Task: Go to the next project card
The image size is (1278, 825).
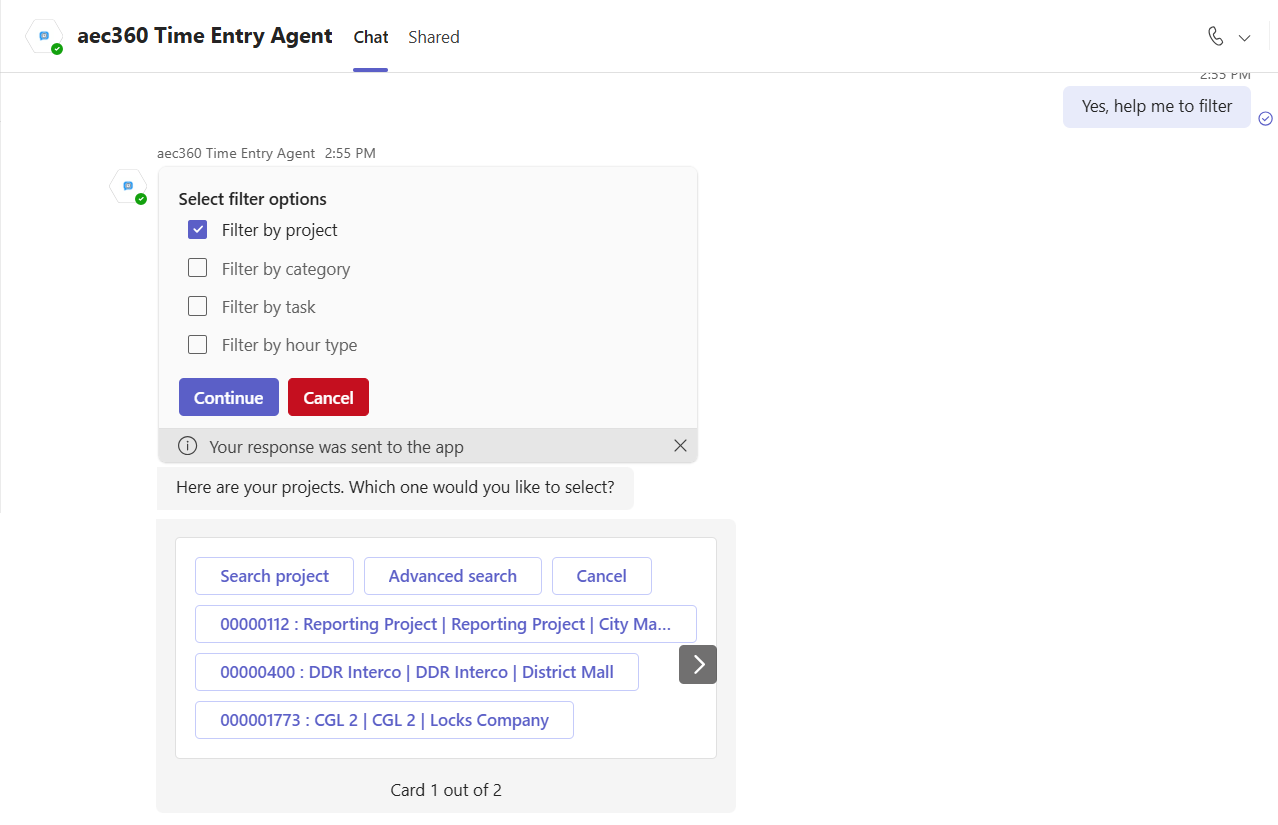Action: point(698,664)
